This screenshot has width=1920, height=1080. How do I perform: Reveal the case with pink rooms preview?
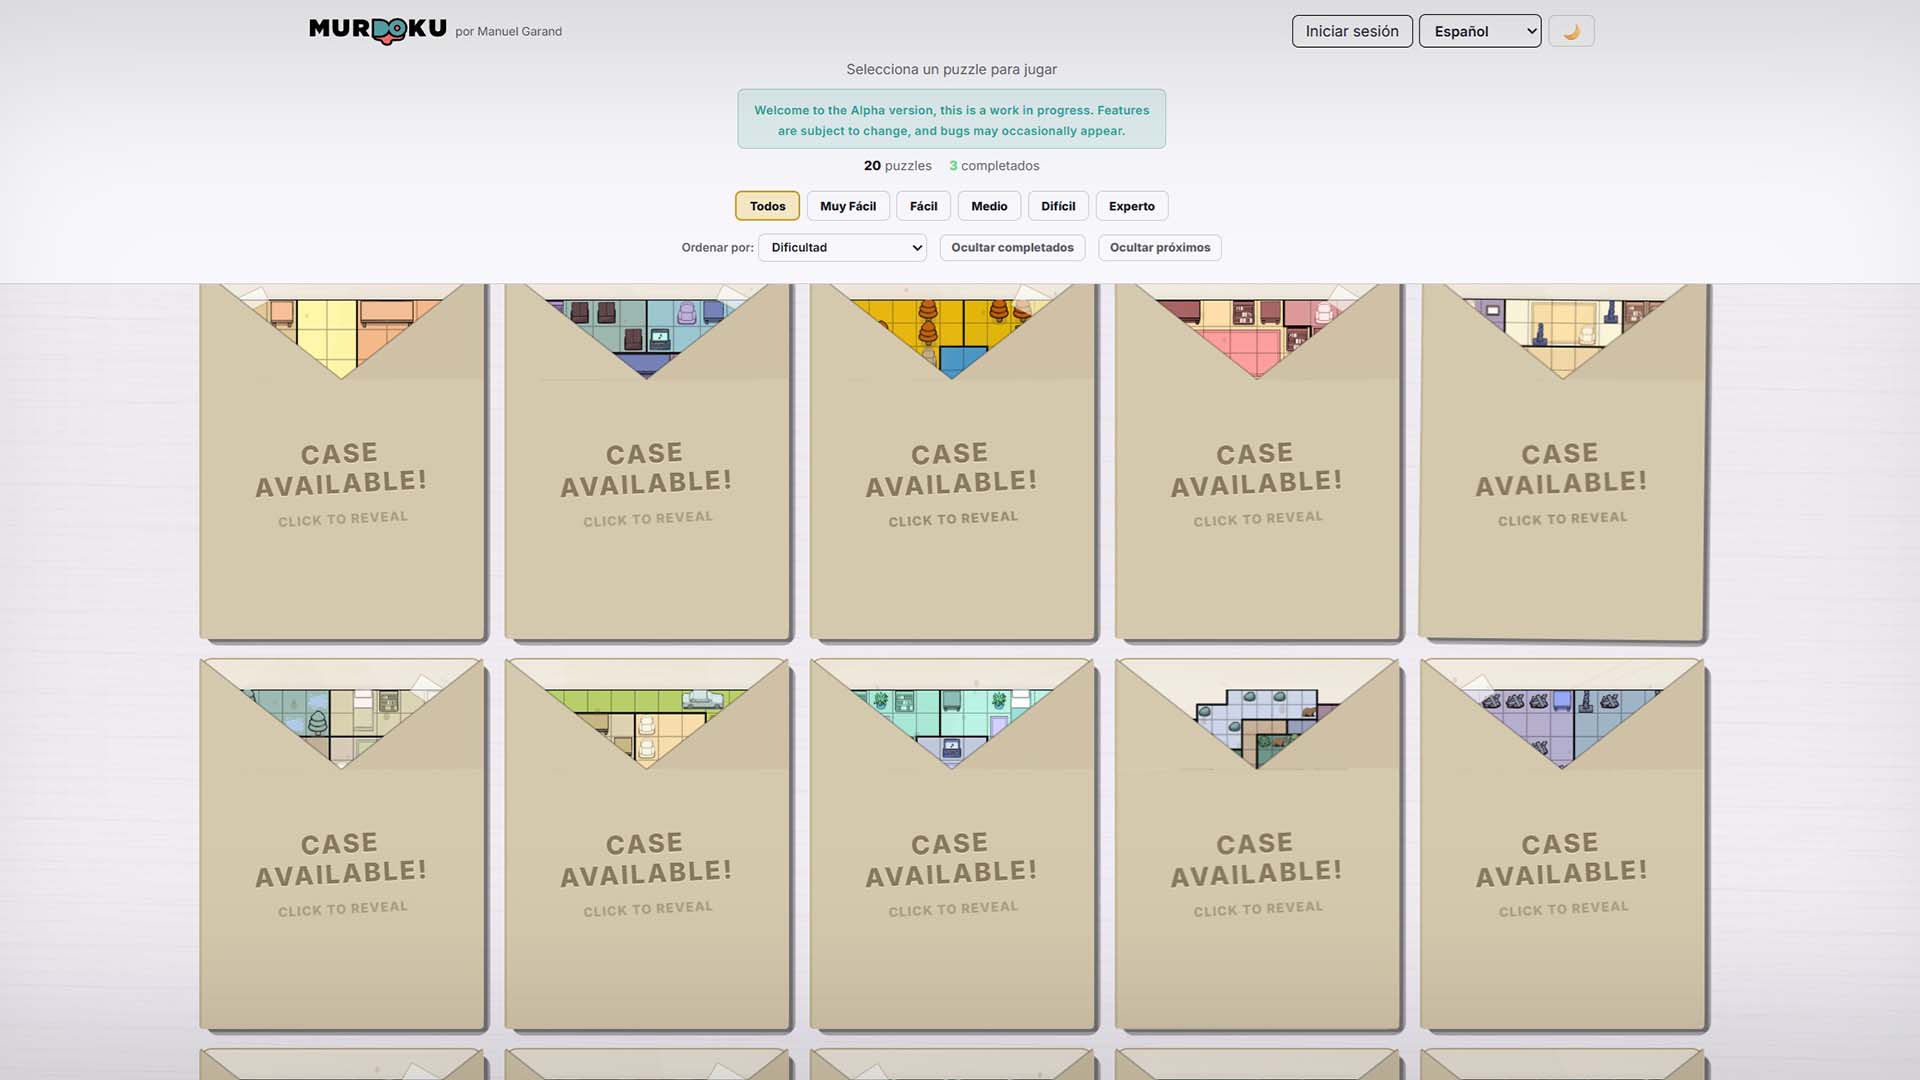coord(1257,461)
